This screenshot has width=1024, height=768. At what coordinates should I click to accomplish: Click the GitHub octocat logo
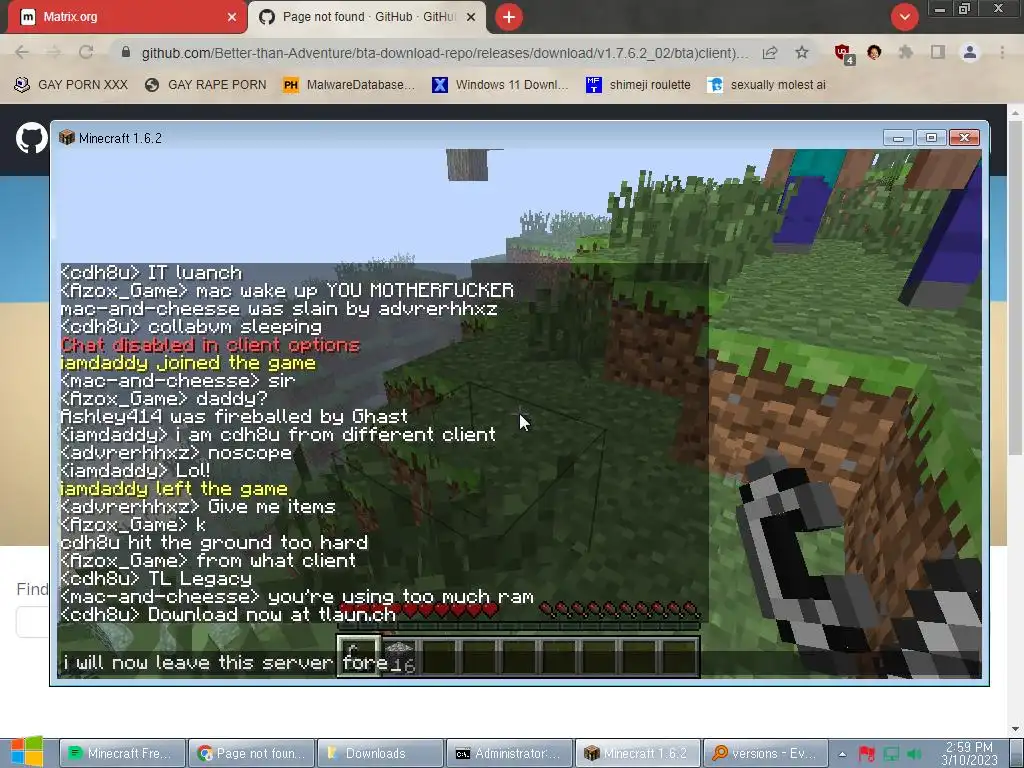click(31, 138)
